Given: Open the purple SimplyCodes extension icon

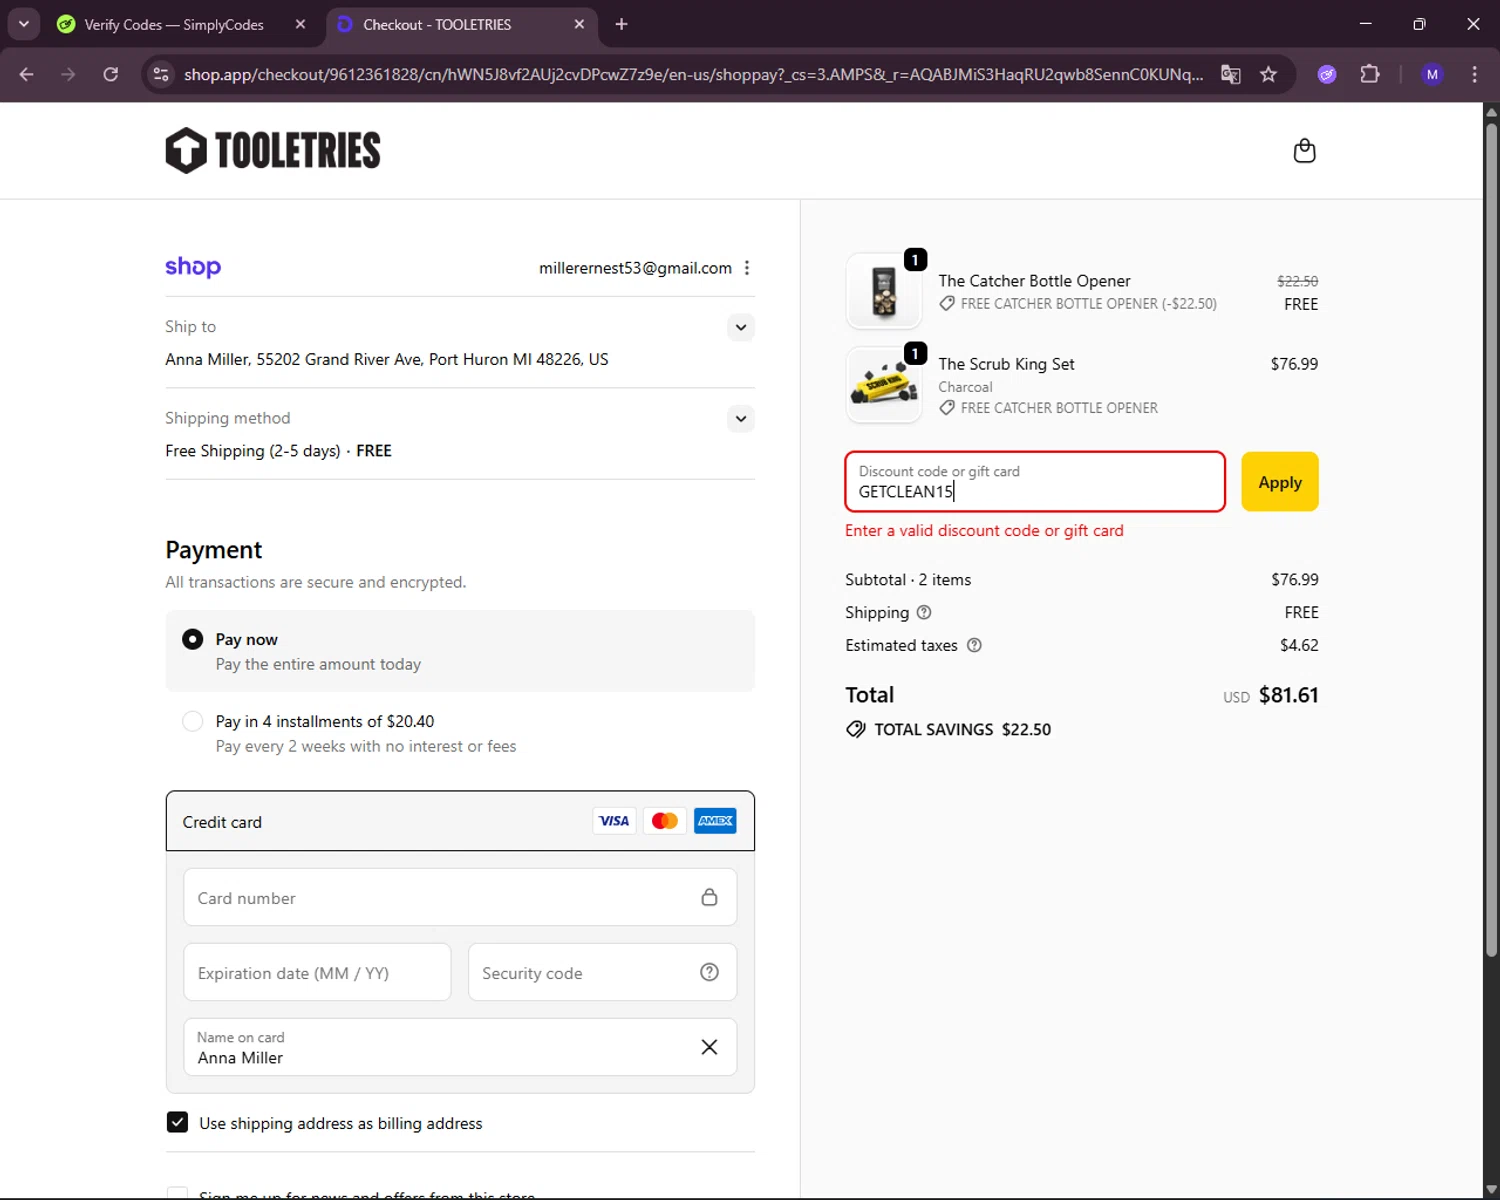Looking at the screenshot, I should point(1327,74).
